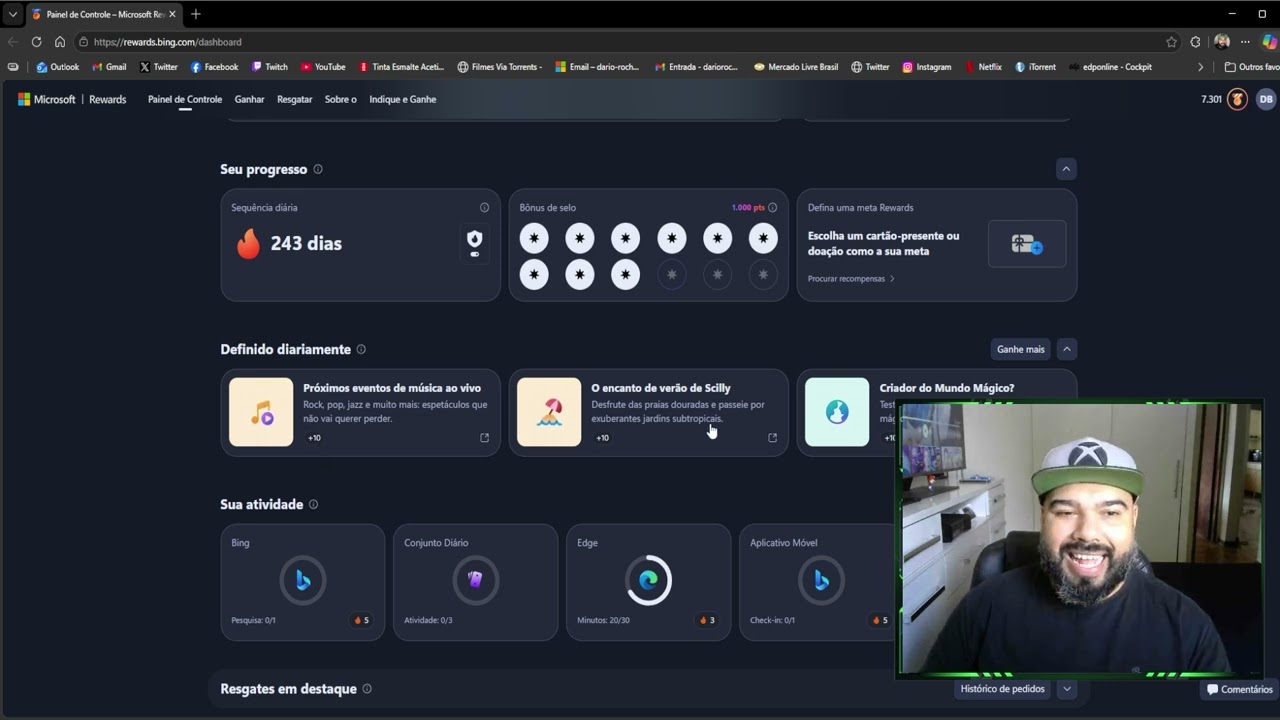The image size is (1280, 720).
Task: Open the Resgatar menu item
Action: pos(294,99)
